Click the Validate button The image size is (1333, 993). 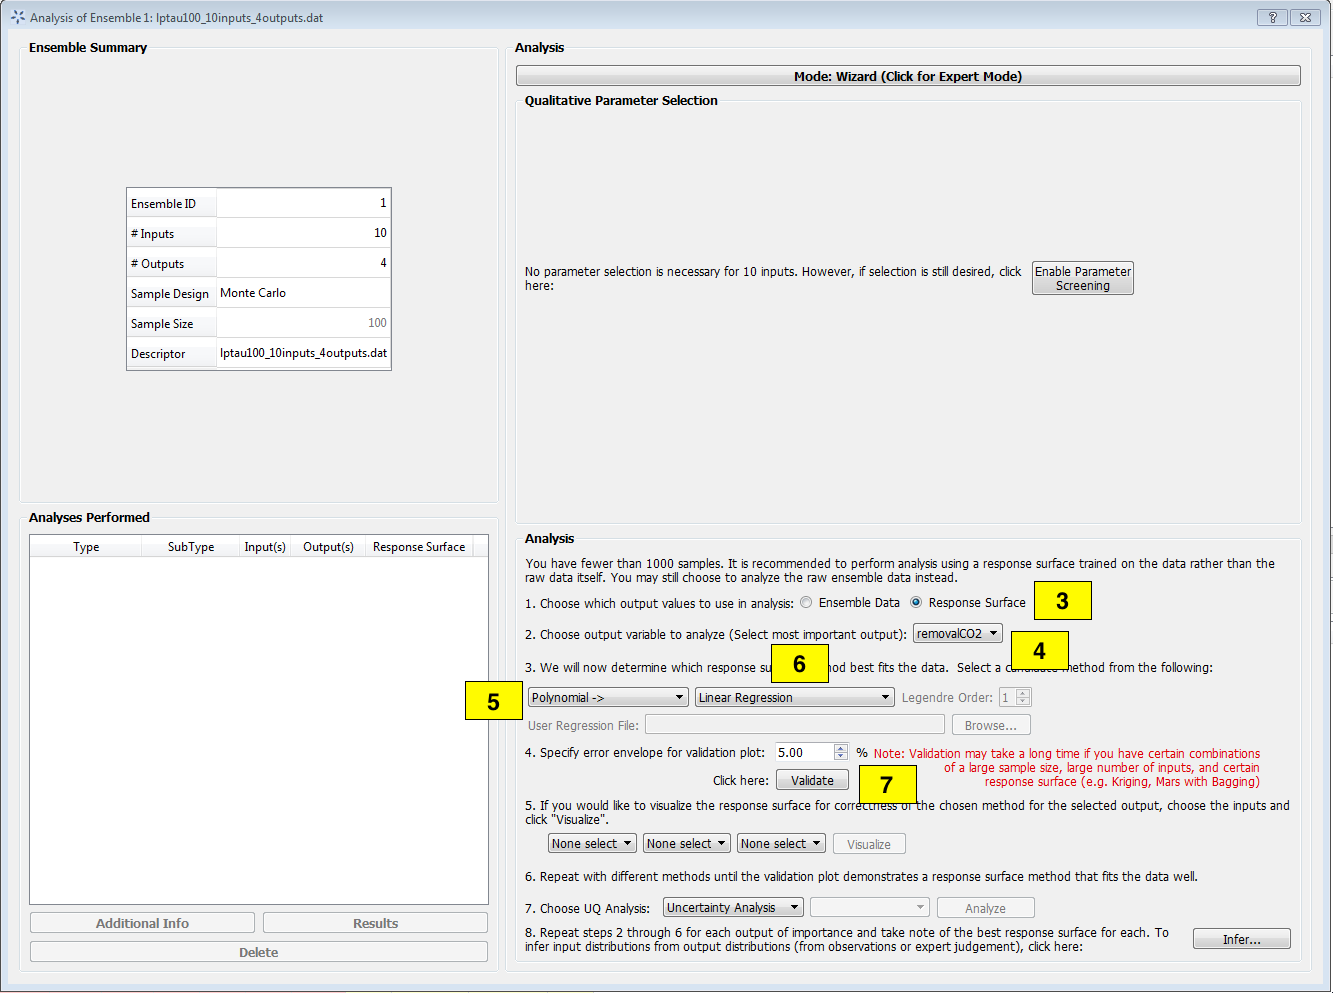811,779
